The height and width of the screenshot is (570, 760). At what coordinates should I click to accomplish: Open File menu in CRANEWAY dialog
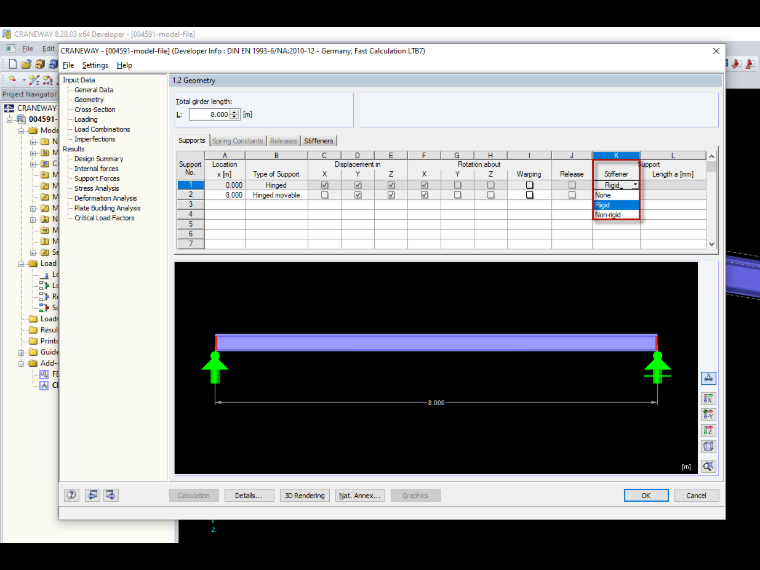[x=68, y=65]
